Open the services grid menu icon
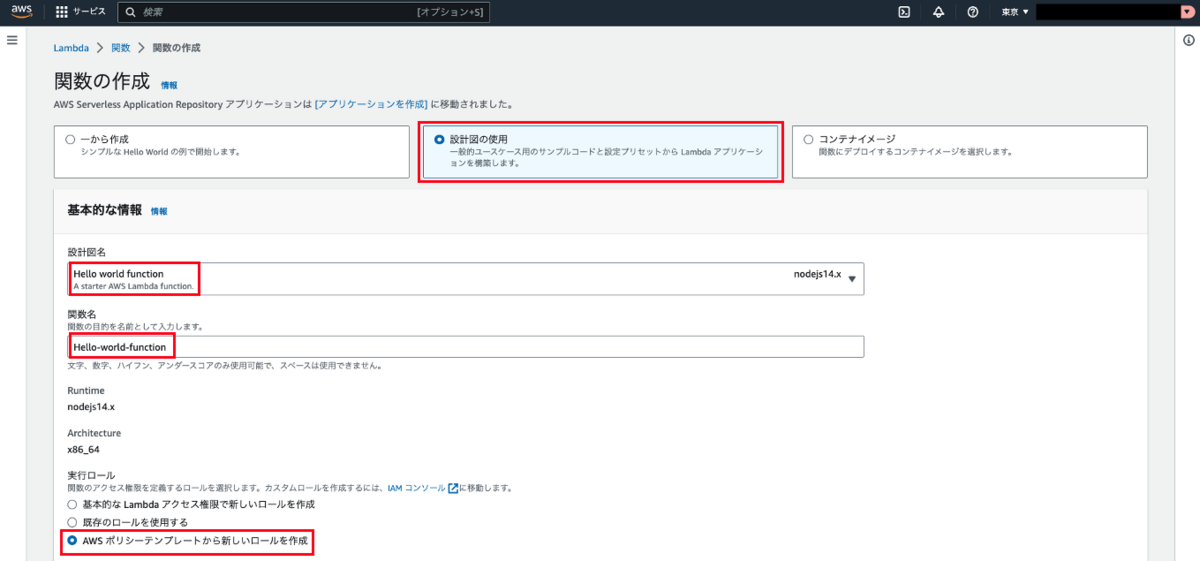This screenshot has height=561, width=1200. click(x=62, y=12)
